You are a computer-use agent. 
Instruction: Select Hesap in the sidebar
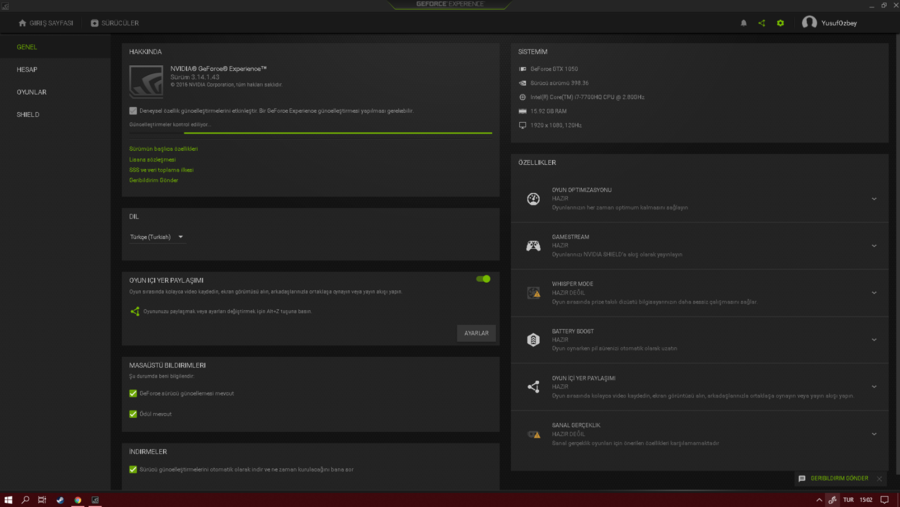point(27,69)
